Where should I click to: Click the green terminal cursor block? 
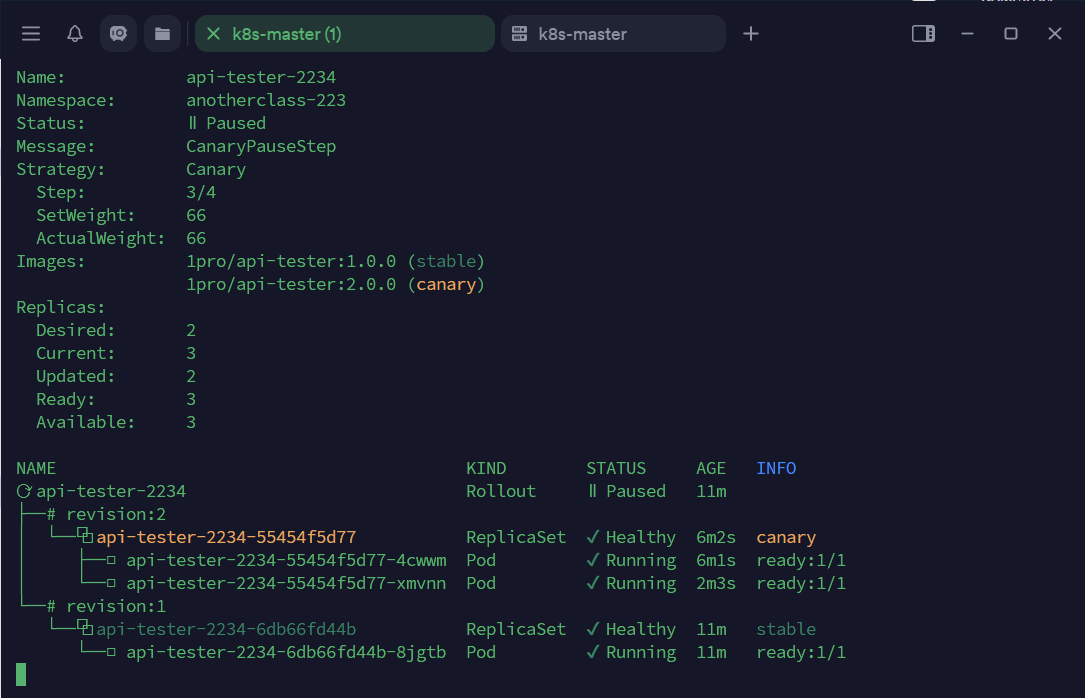tap(21, 674)
